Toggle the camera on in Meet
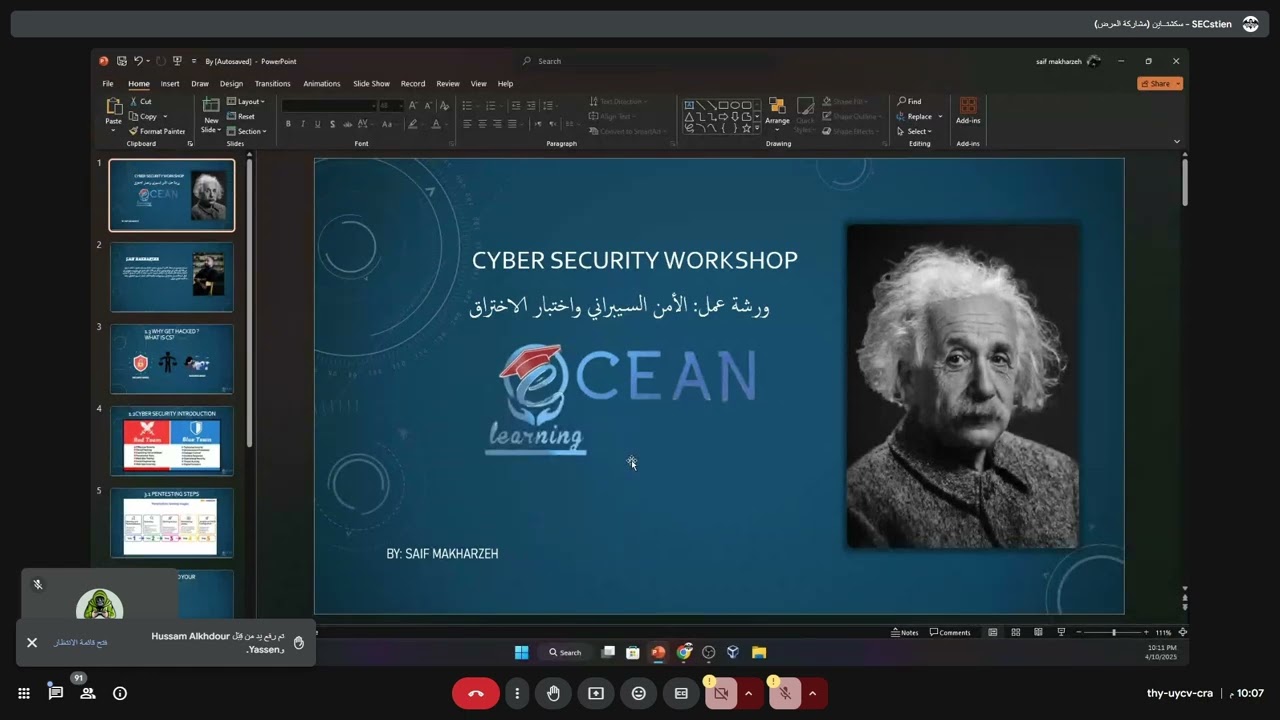This screenshot has height=720, width=1280. pos(721,693)
